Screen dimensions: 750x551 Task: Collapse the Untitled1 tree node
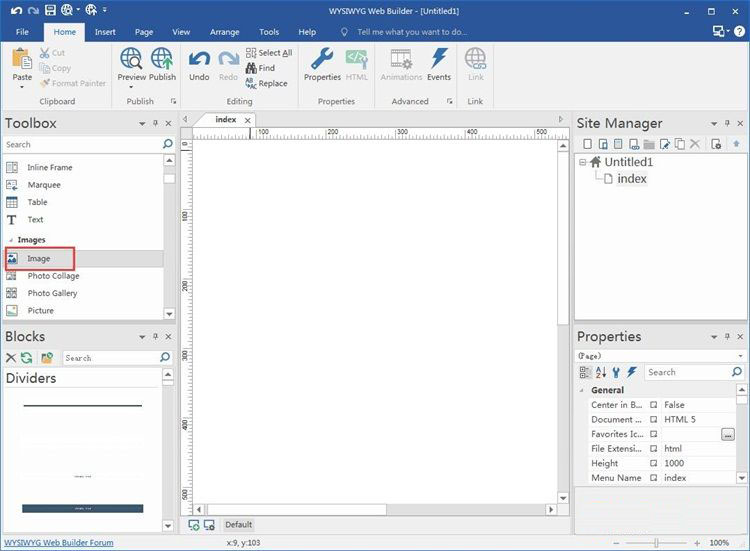click(583, 162)
